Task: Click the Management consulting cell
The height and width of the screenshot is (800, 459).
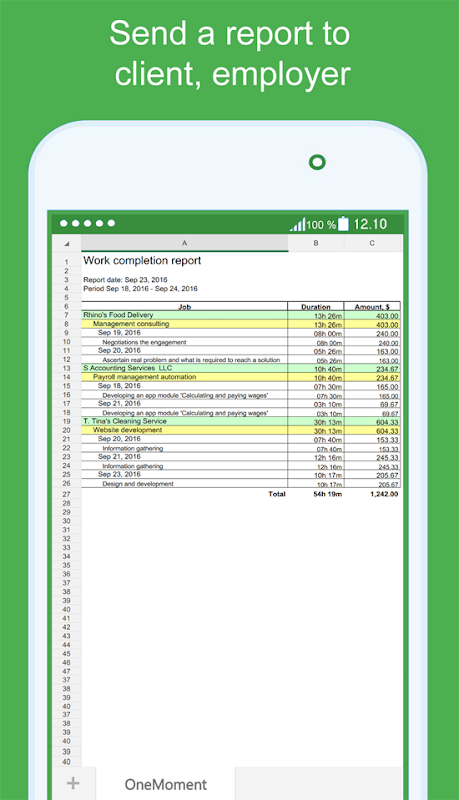Action: tap(184, 324)
